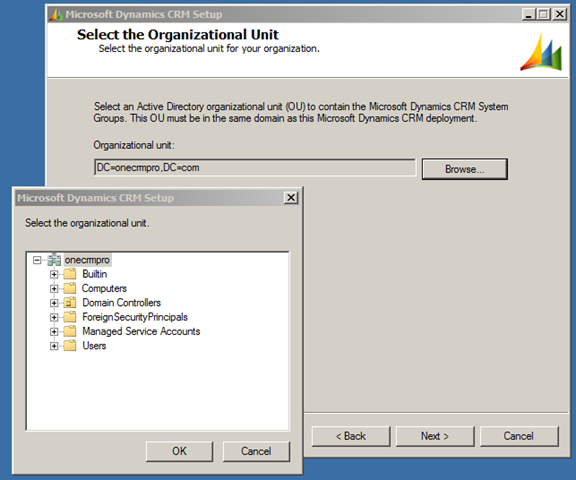
Task: Click the Dynamics CRM title bar icon
Action: coord(57,15)
